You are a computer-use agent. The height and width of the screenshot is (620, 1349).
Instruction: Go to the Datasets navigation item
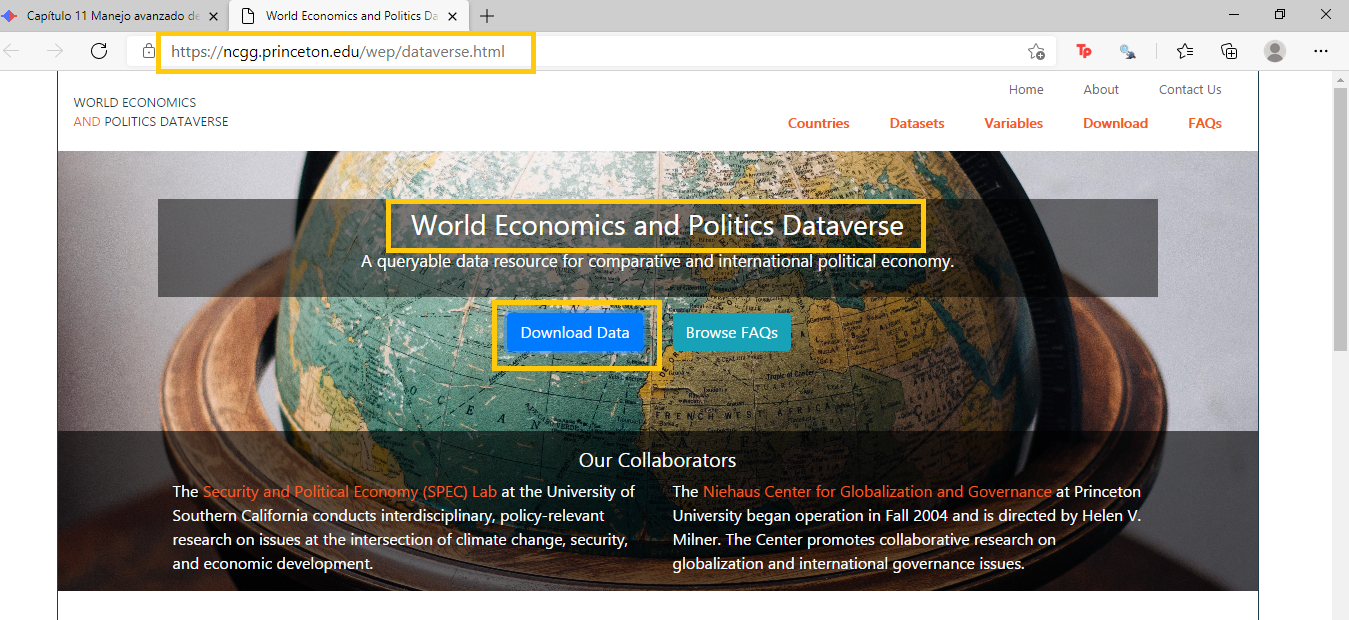click(916, 123)
